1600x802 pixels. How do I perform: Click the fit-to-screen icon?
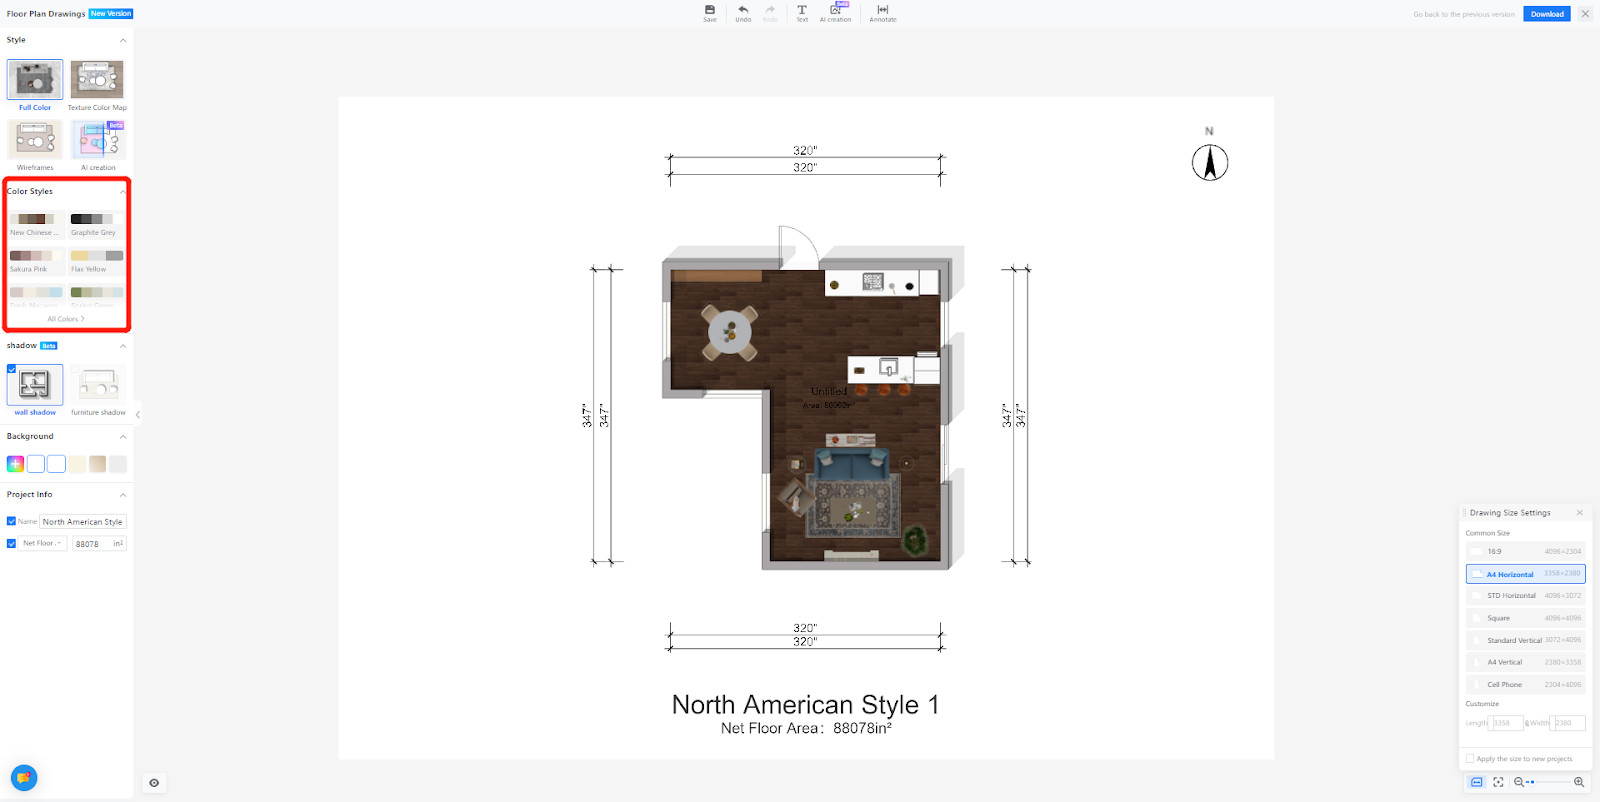[x=1498, y=782]
